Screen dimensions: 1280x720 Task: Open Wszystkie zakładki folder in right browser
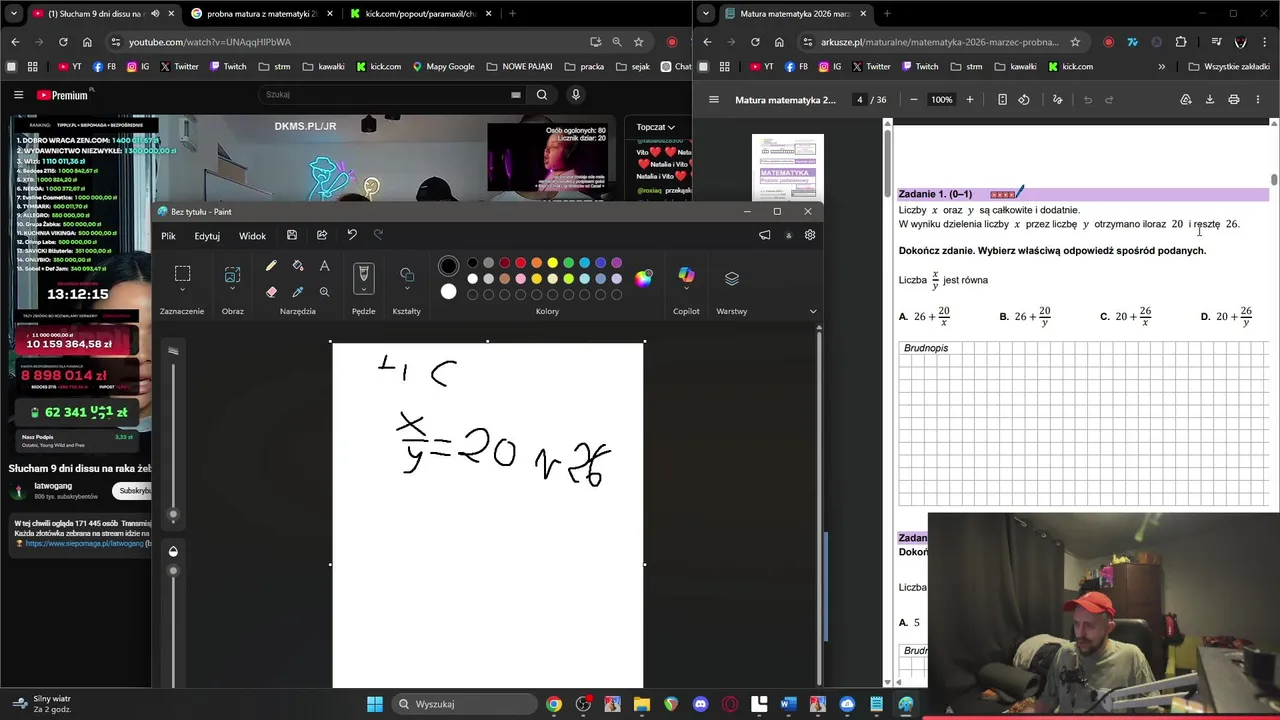tap(1229, 67)
